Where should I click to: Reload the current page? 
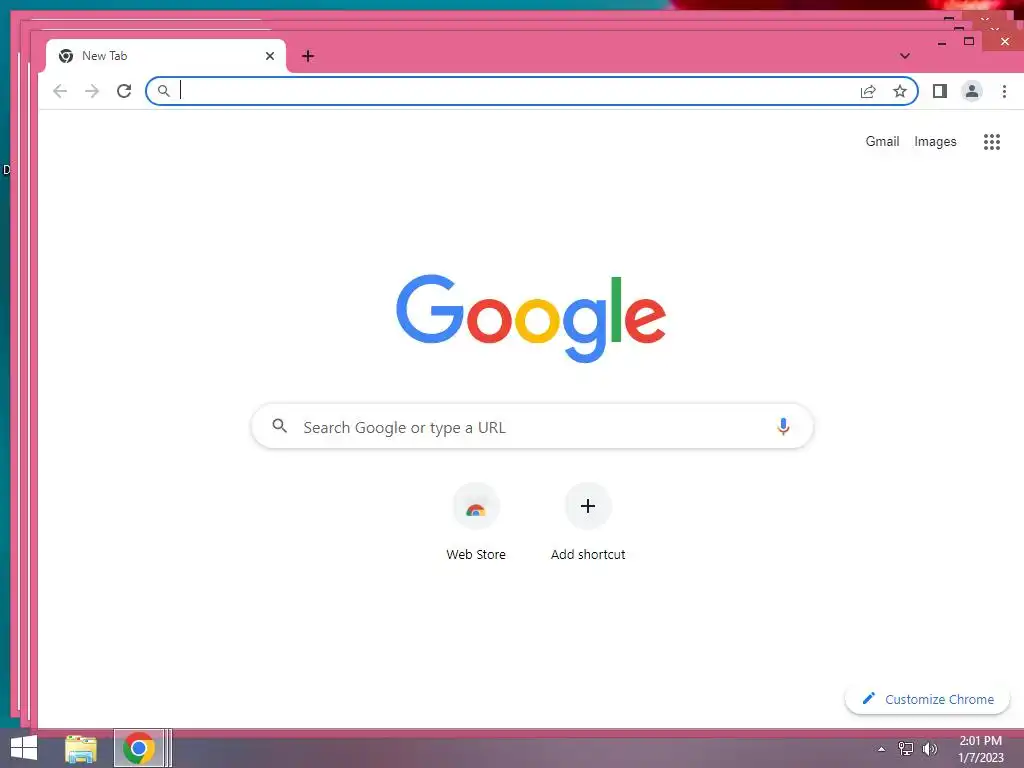click(124, 91)
